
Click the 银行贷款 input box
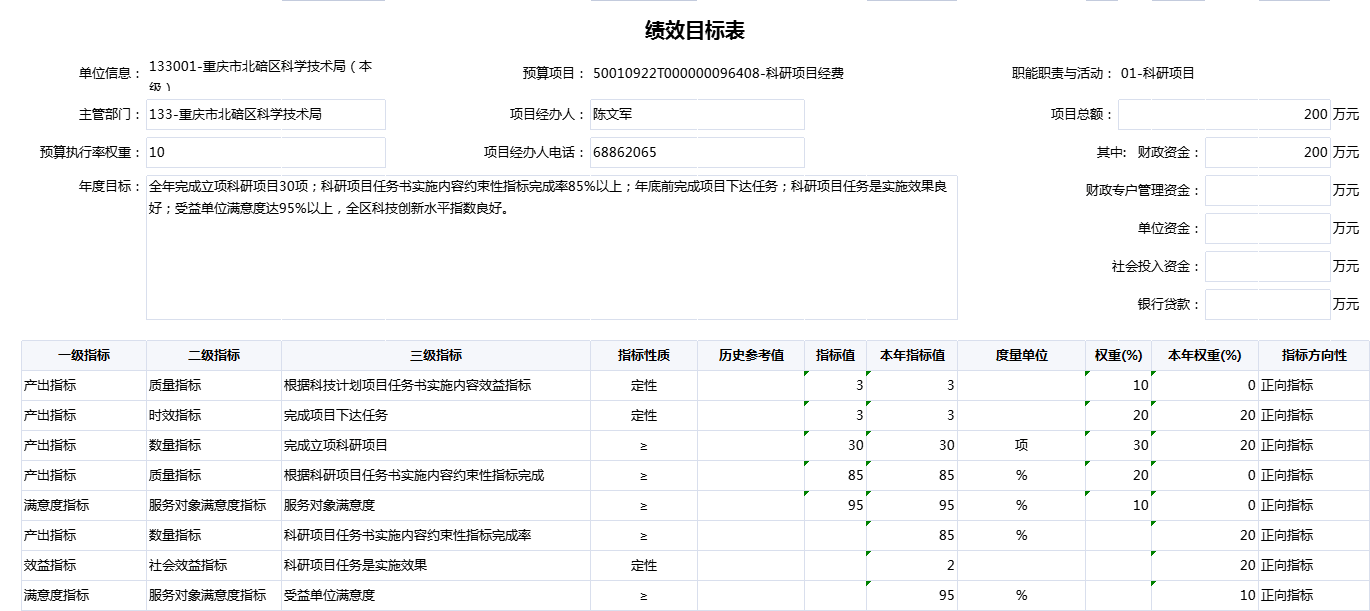coord(1267,304)
